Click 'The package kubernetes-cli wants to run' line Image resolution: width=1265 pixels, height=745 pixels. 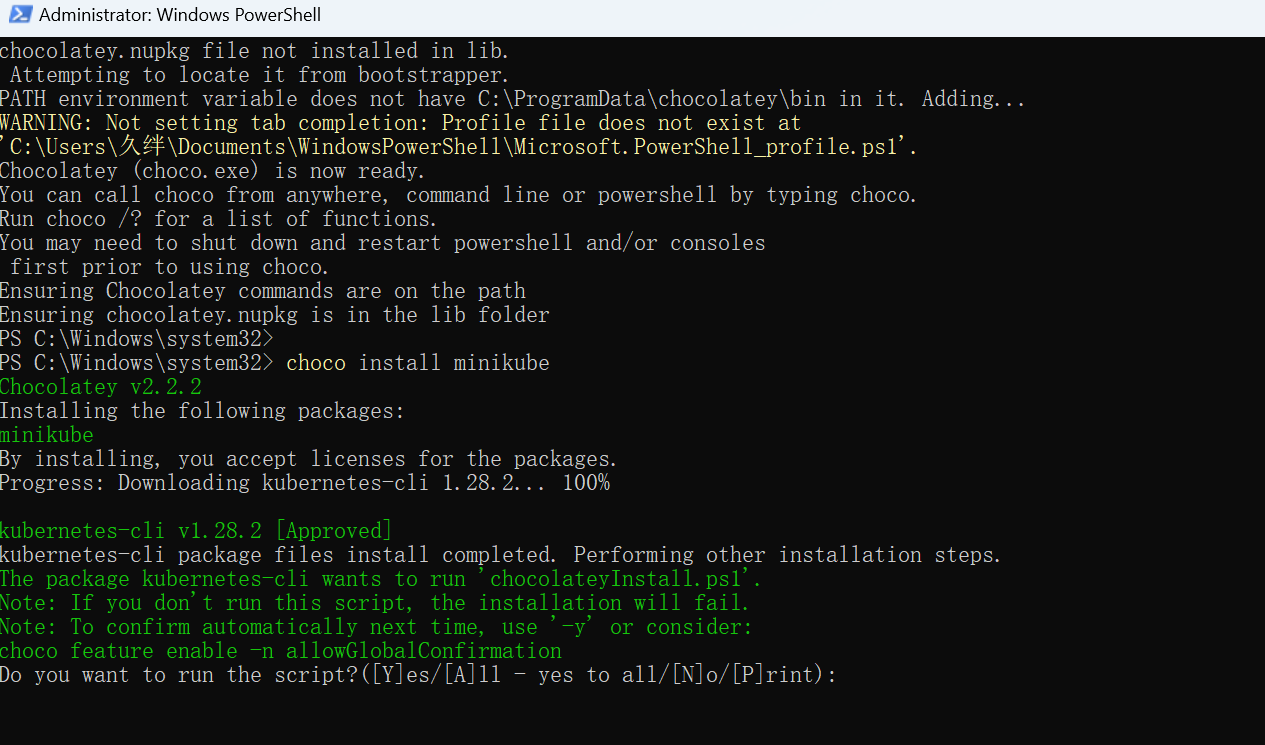click(x=381, y=579)
